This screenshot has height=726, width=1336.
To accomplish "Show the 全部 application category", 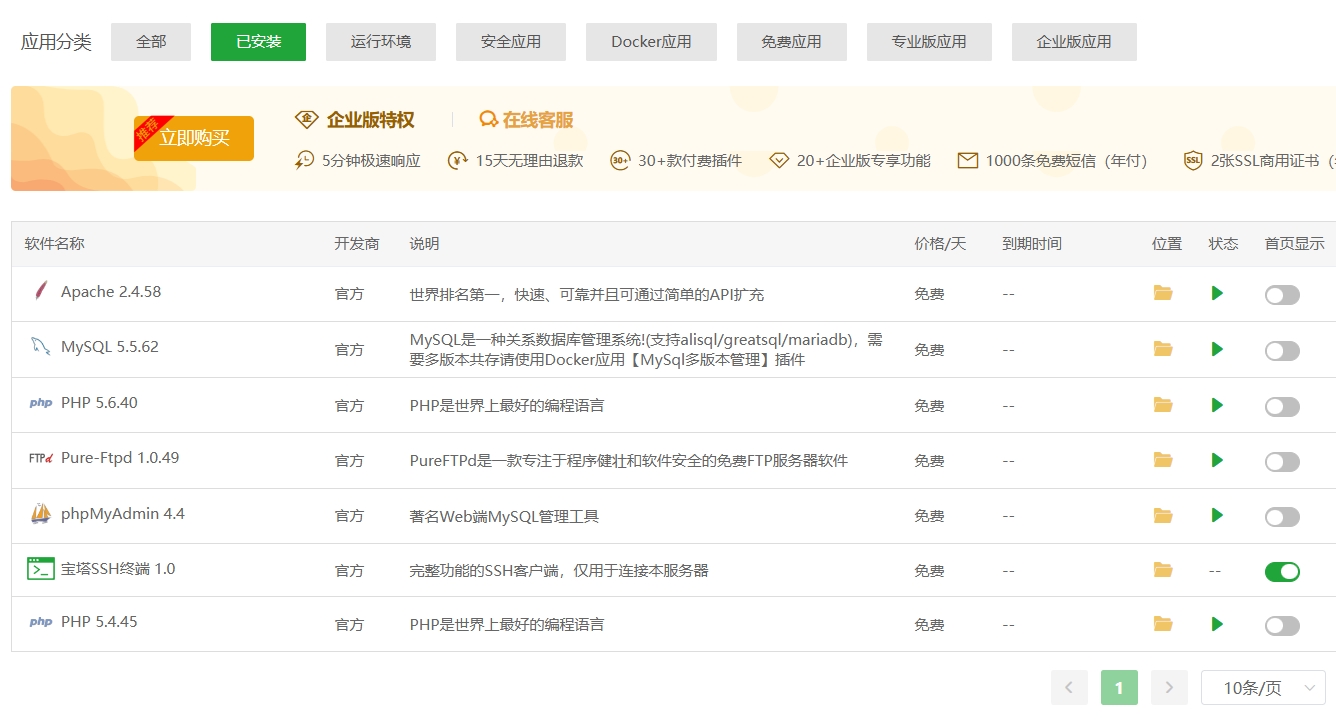I will click(151, 42).
